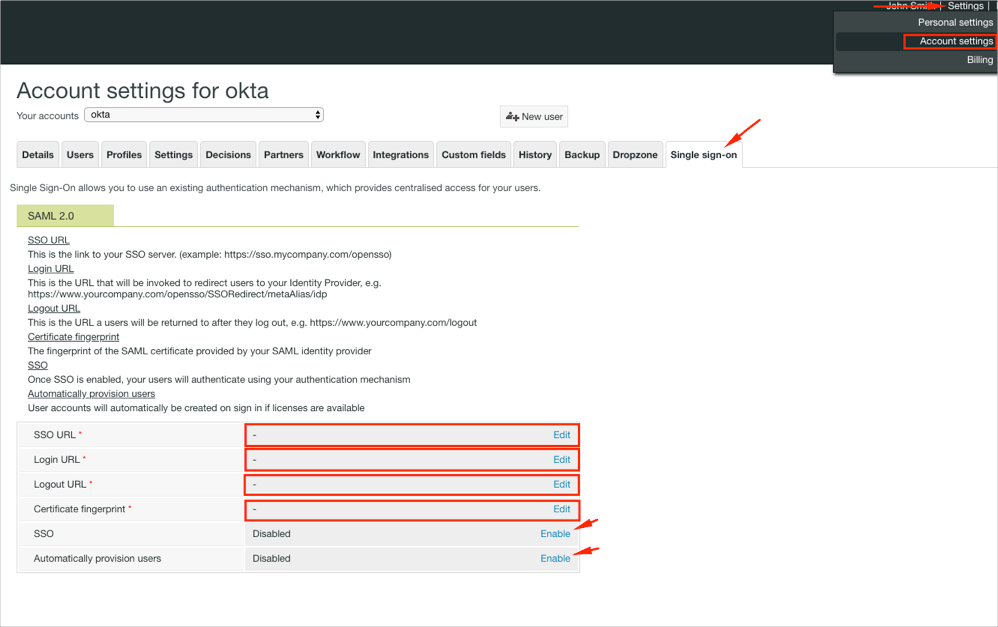
Task: Edit the Logout URL field
Action: click(x=561, y=484)
